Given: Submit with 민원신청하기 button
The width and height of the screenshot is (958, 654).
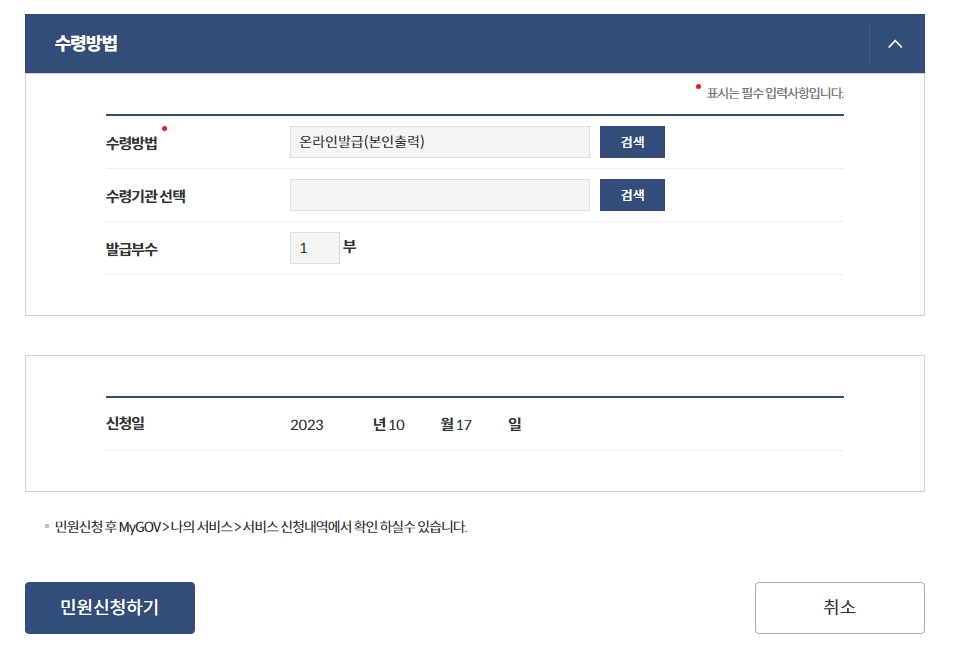Looking at the screenshot, I should click(110, 608).
